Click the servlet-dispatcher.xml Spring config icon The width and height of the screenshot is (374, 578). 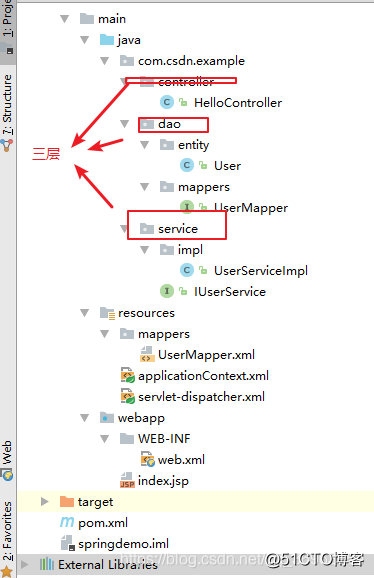pos(127,396)
